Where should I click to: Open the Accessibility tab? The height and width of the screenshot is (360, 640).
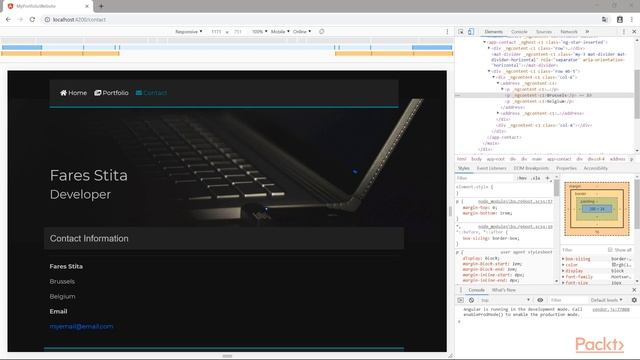pyautogui.click(x=596, y=168)
